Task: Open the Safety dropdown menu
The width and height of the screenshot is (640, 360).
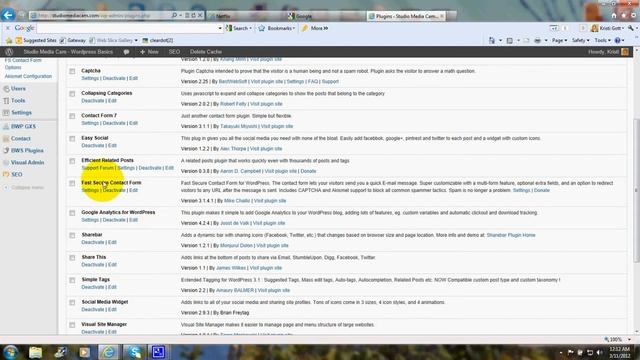Action: (580, 40)
